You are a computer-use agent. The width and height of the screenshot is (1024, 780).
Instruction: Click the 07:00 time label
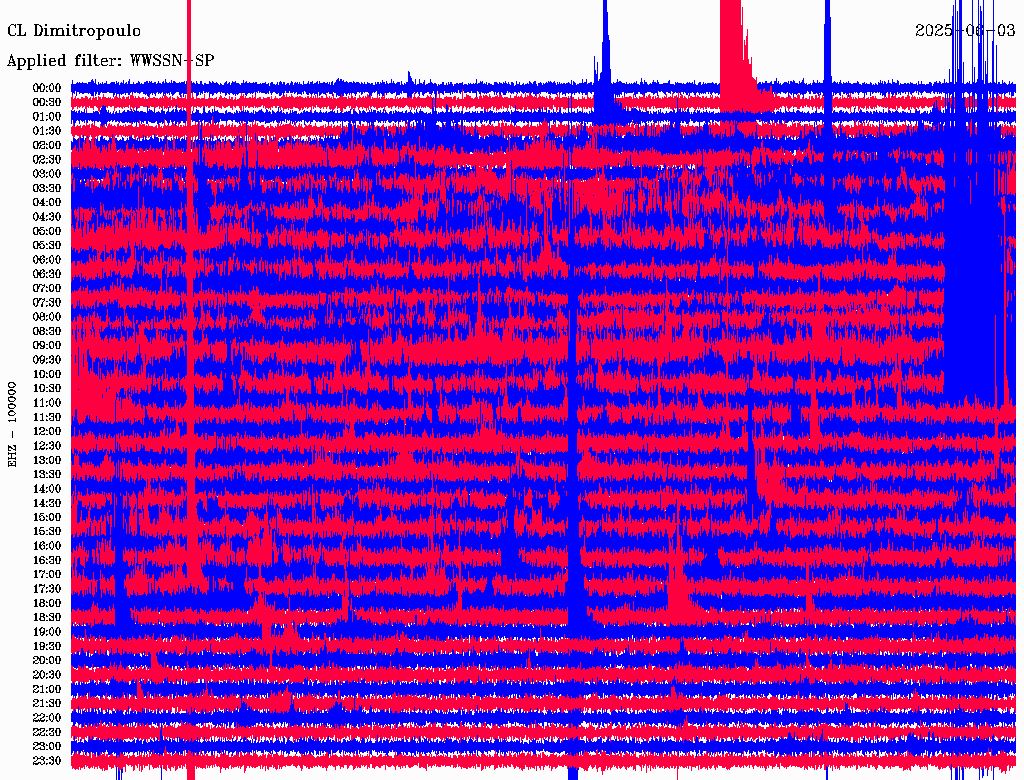click(x=47, y=289)
